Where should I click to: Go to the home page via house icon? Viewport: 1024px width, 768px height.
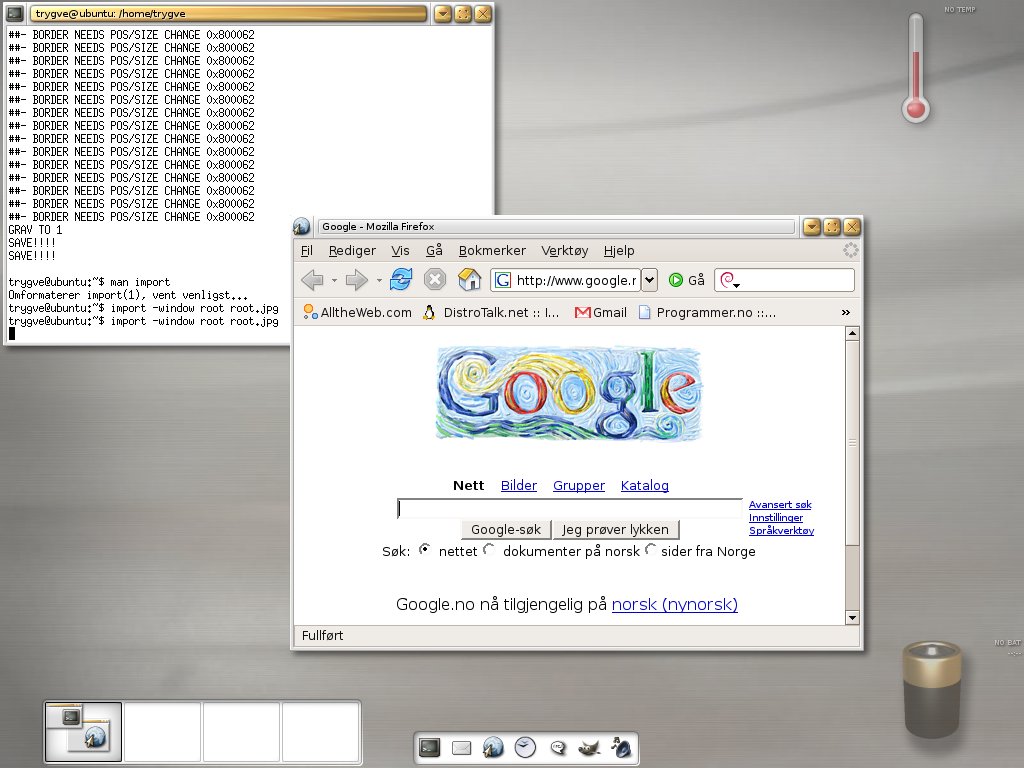(x=469, y=280)
